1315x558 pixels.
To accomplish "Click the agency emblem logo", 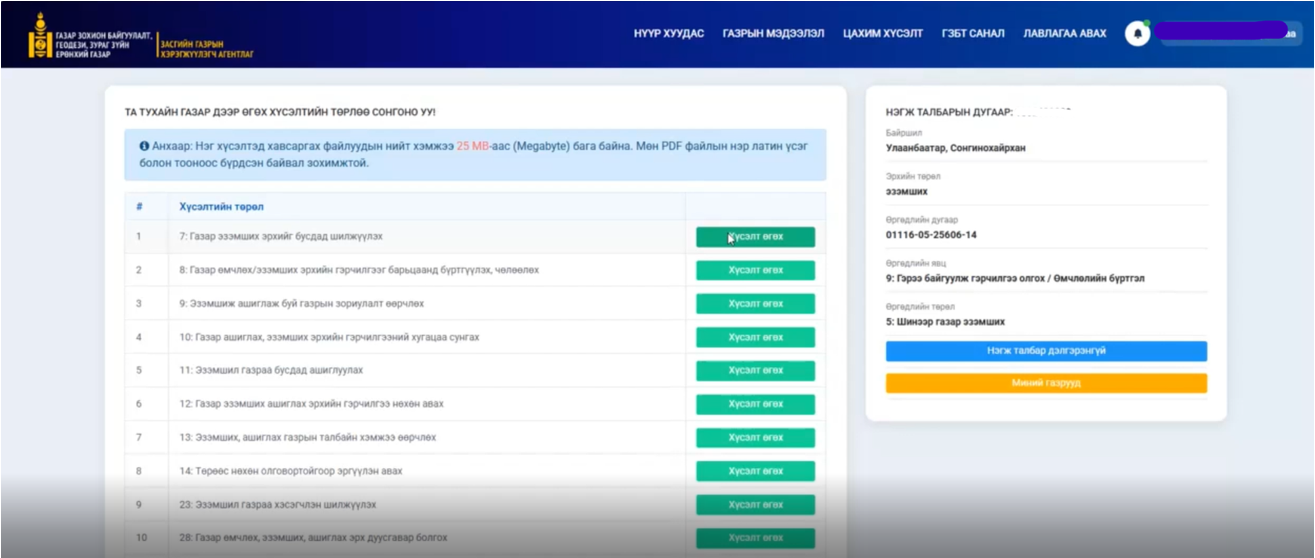I will tap(41, 34).
